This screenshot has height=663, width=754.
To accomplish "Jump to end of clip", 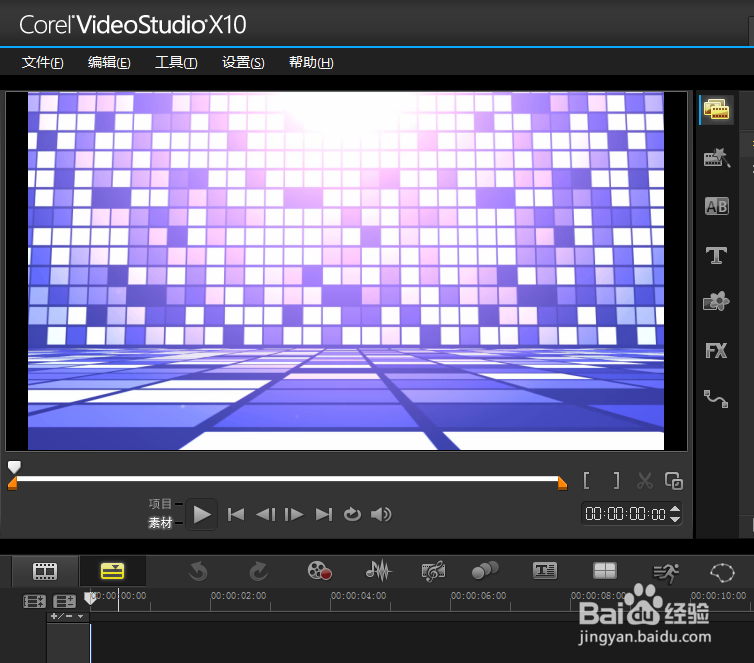I will [324, 514].
